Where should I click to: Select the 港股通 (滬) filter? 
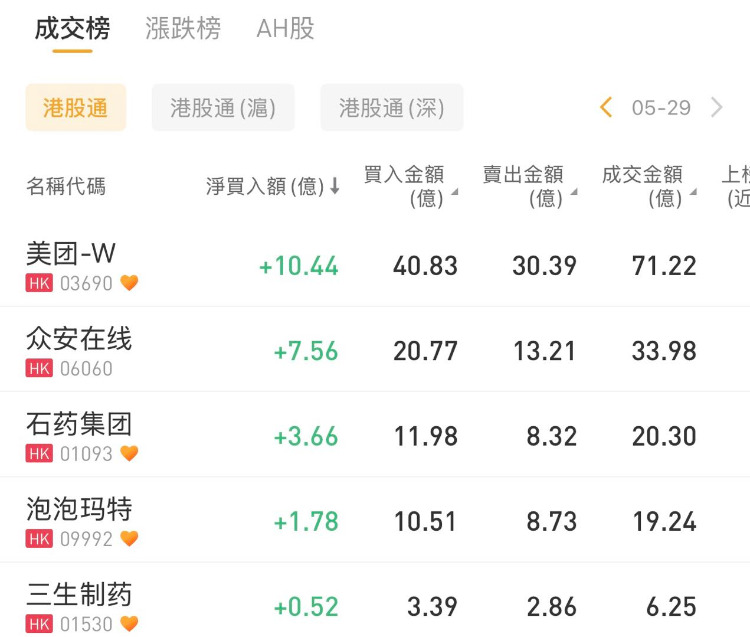pos(223,108)
